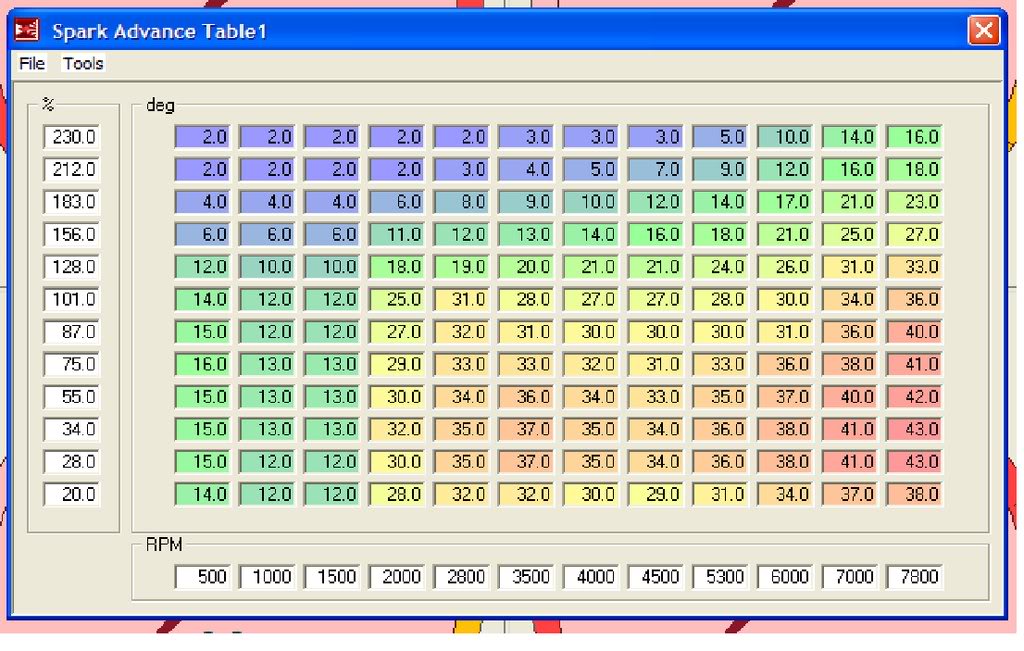Click the green 16.0 cell at top right
This screenshot has height=651, width=1024.
click(914, 137)
